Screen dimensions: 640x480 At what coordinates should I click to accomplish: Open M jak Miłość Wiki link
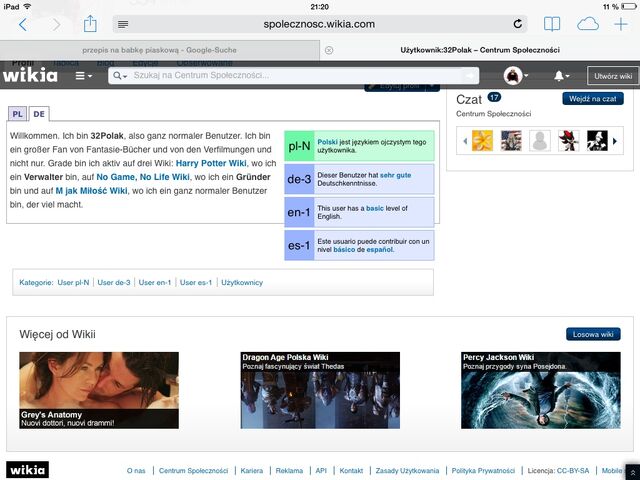click(91, 191)
